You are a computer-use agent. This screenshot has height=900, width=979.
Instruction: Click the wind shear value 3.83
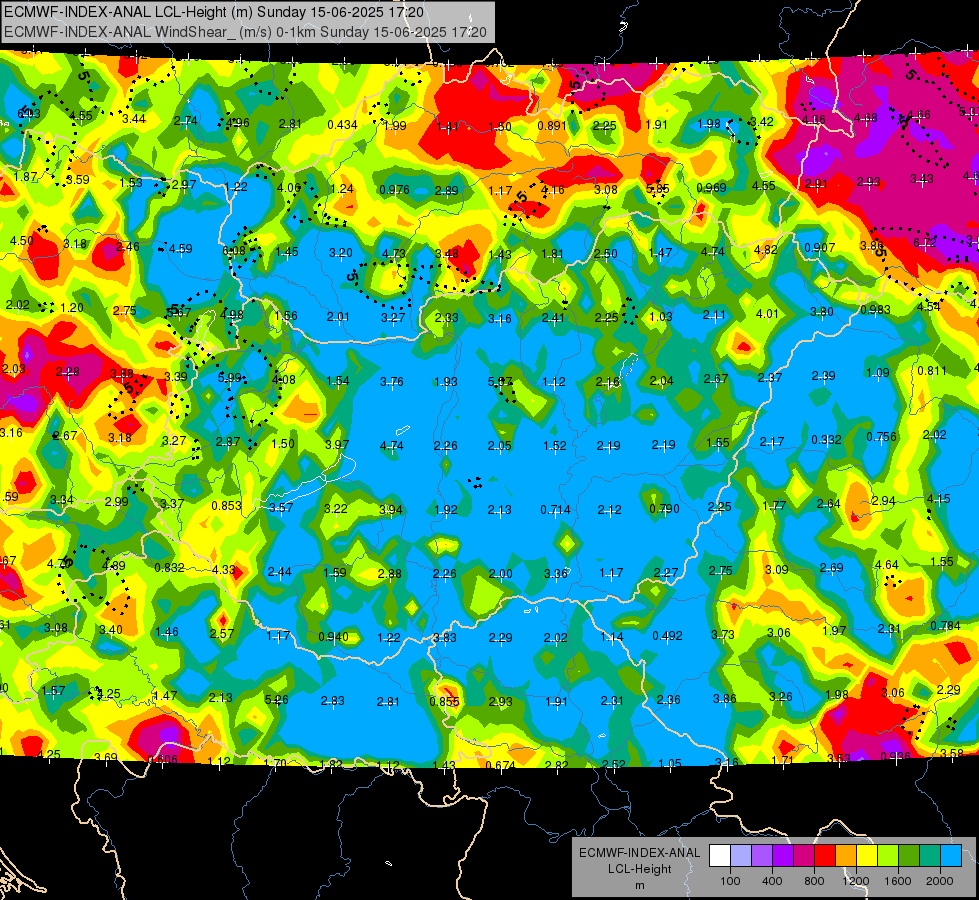tap(445, 638)
